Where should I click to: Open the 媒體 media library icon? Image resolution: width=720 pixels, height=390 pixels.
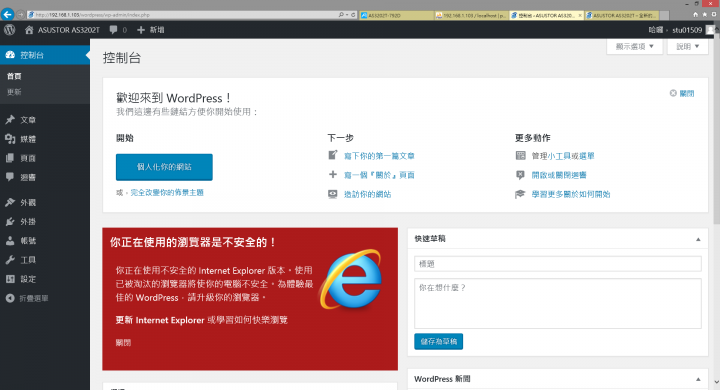pyautogui.click(x=10, y=139)
